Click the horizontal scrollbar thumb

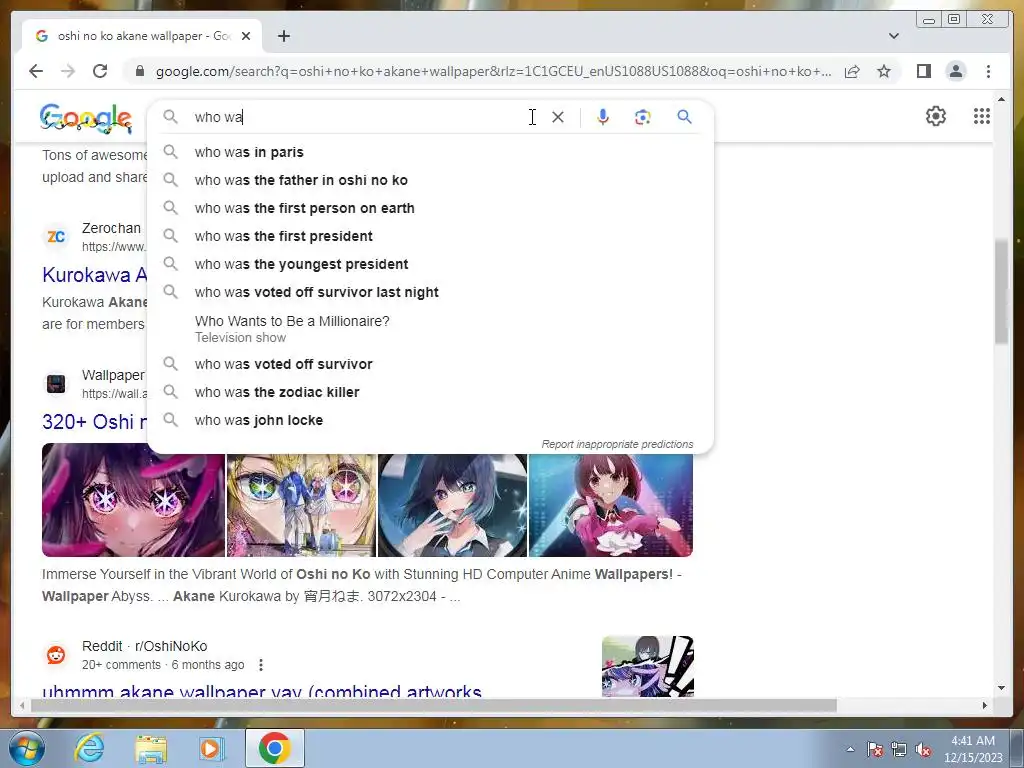tap(434, 705)
